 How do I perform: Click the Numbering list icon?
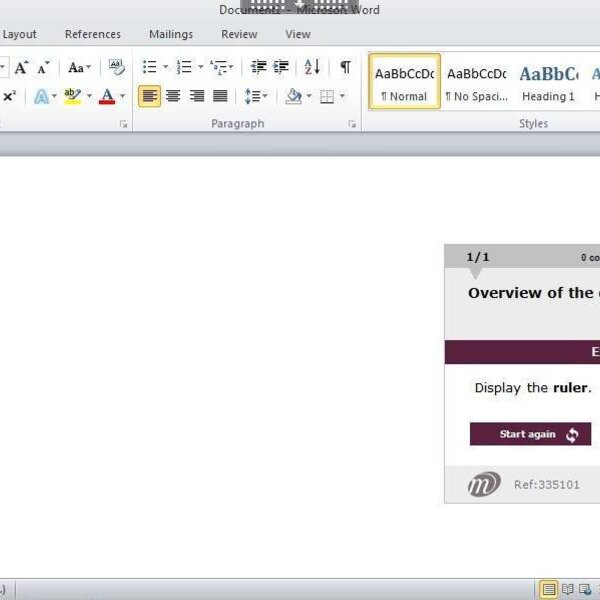click(x=184, y=67)
